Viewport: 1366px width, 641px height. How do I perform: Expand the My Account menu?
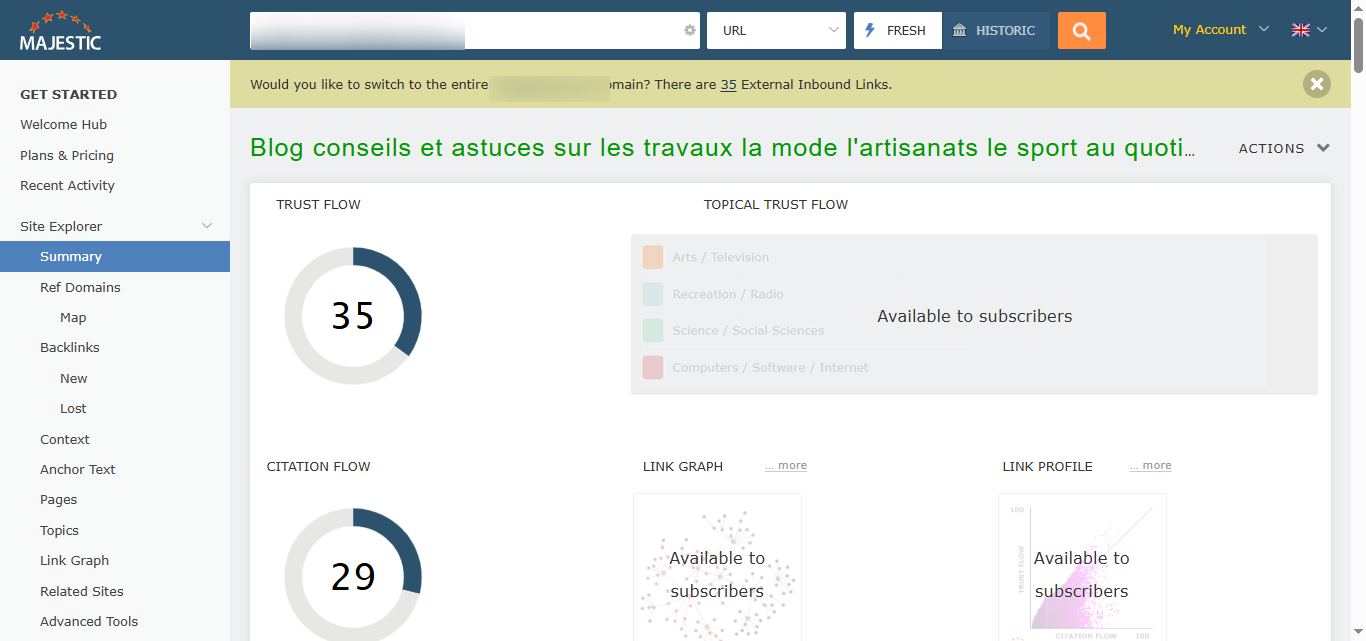[1220, 30]
